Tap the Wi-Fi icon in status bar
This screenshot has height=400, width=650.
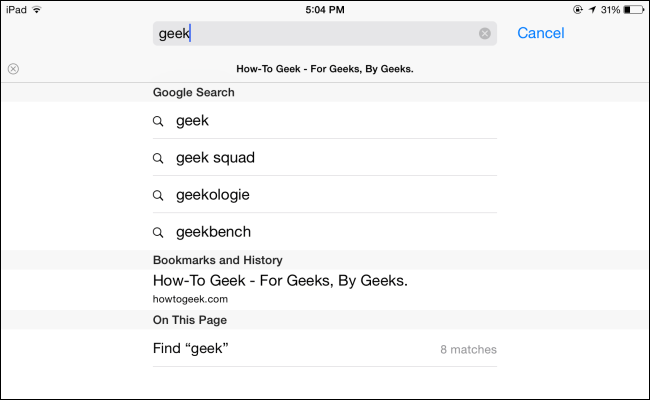pyautogui.click(x=37, y=9)
